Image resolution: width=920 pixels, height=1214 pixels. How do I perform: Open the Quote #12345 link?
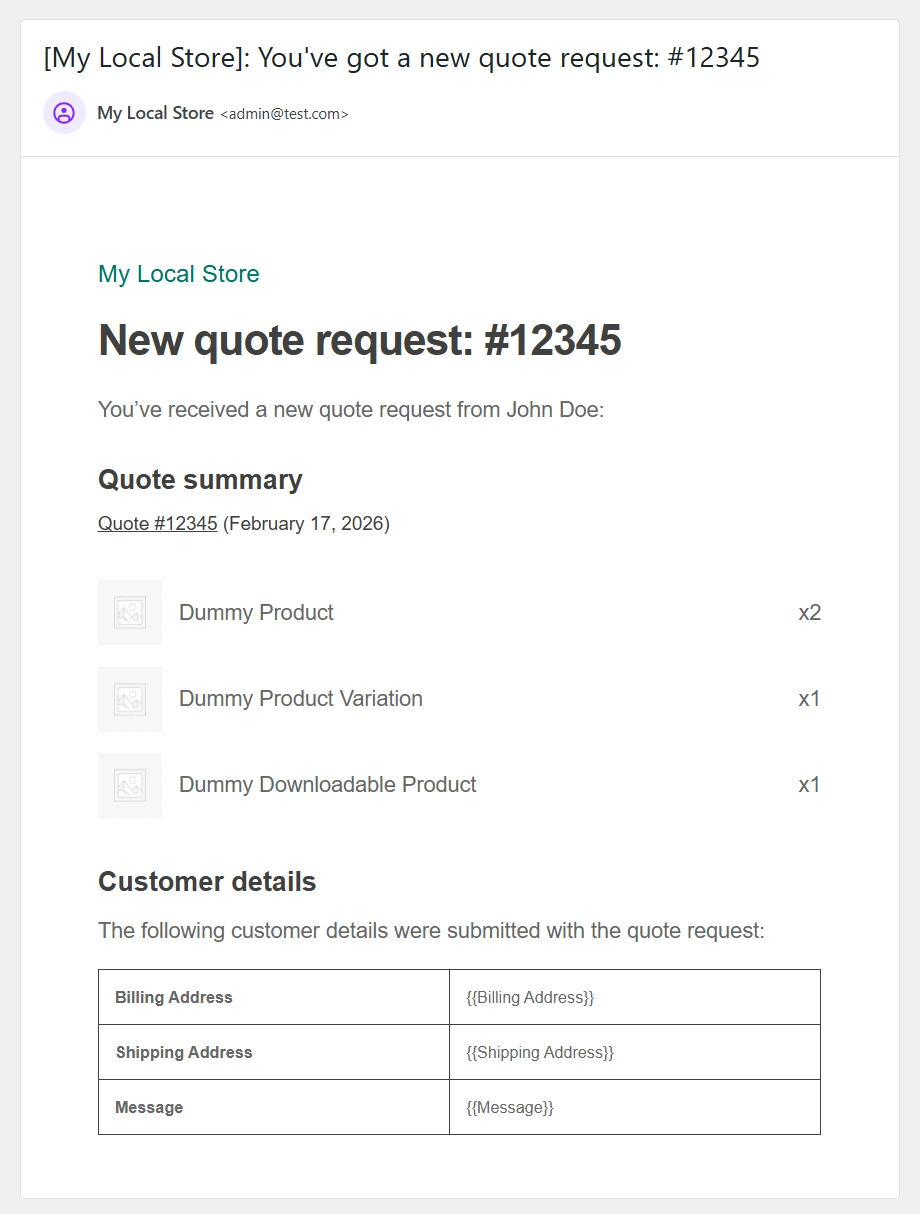tap(157, 523)
